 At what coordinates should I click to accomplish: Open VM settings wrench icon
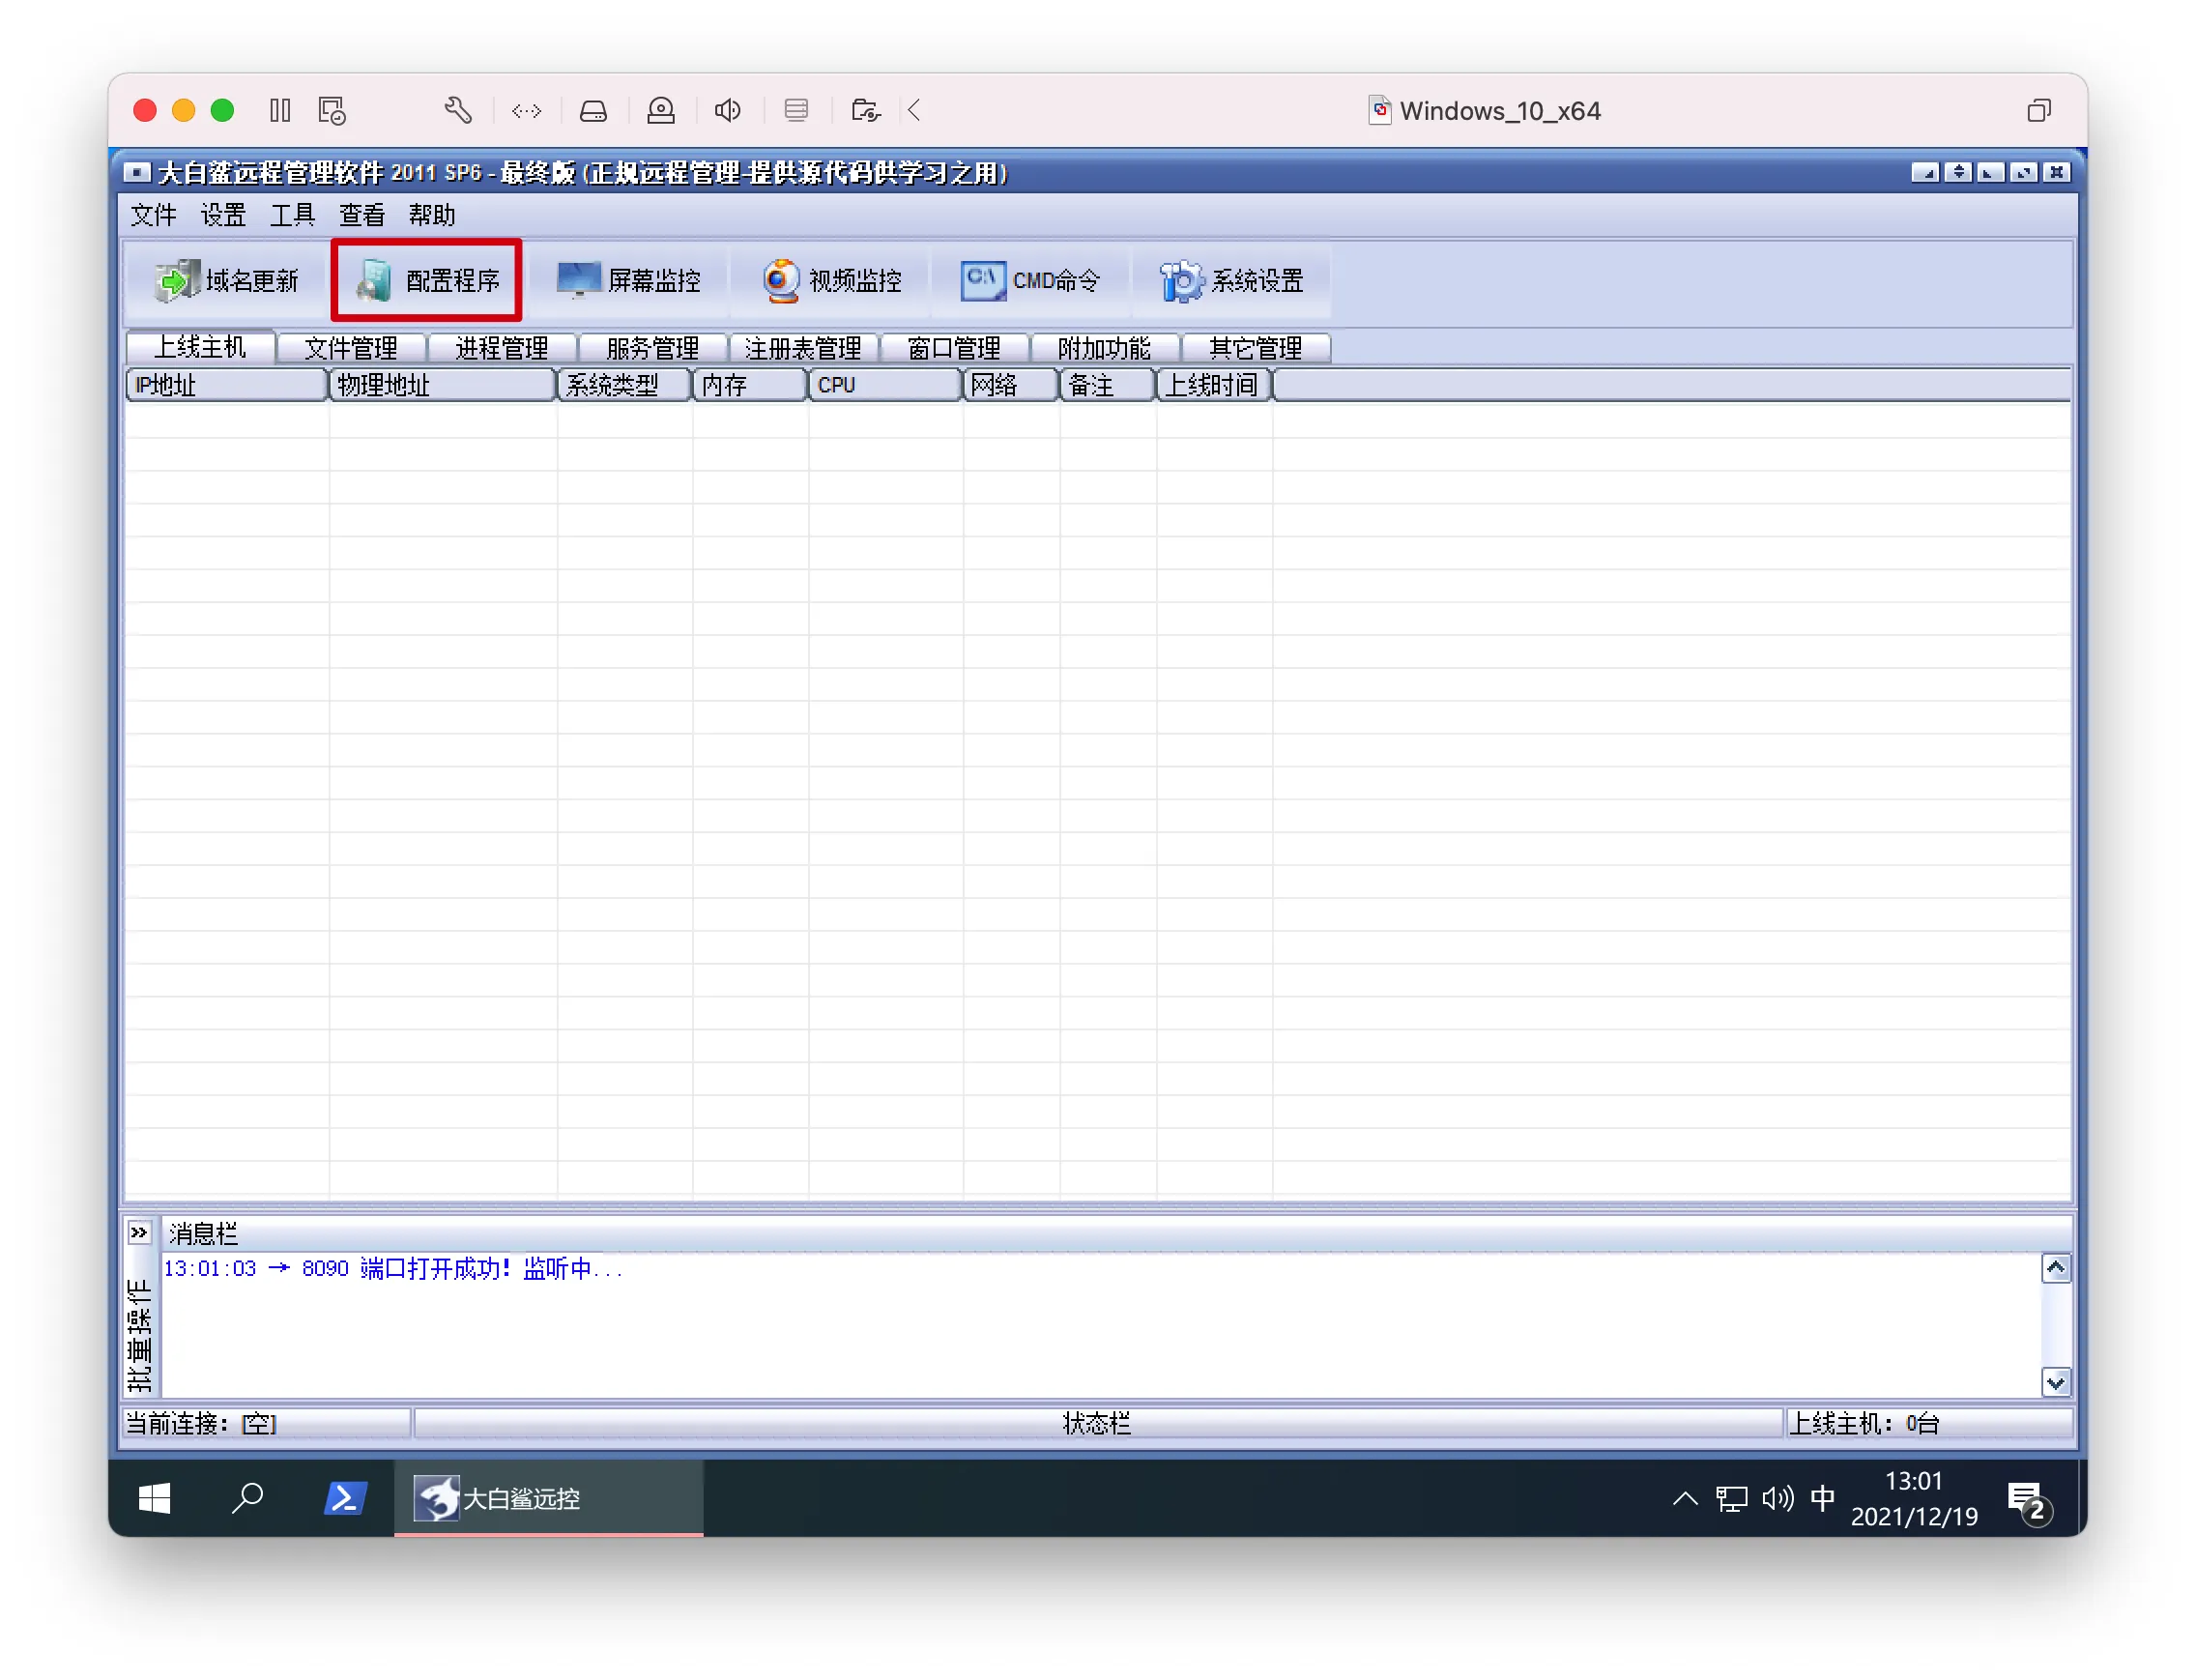[458, 111]
